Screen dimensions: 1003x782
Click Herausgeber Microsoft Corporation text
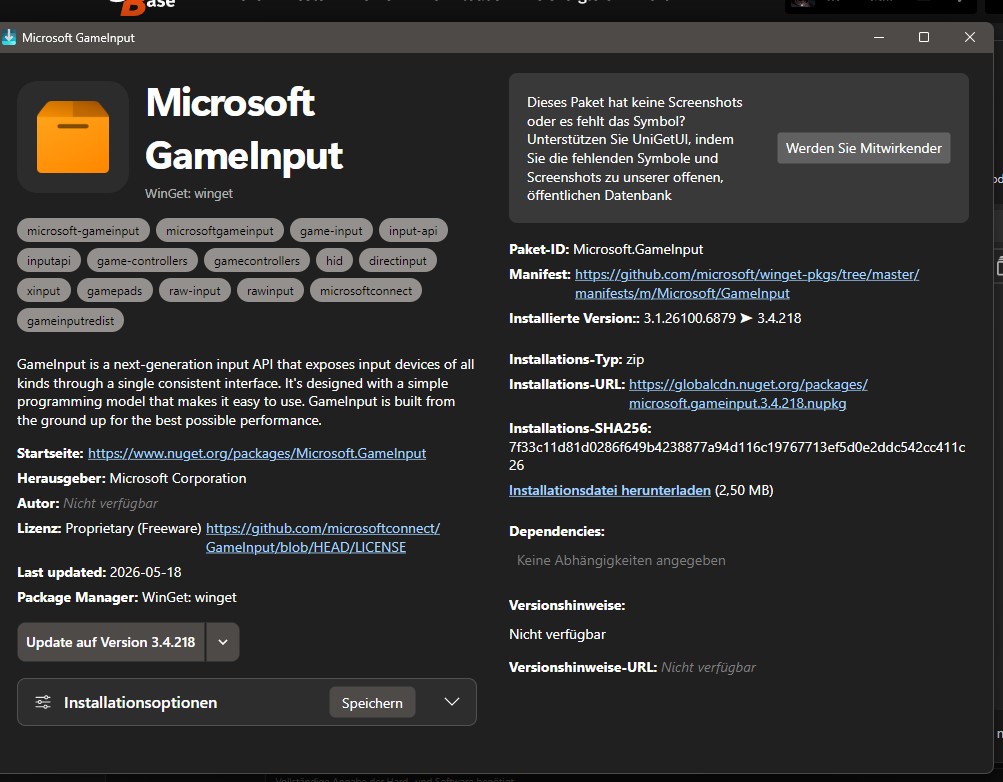(178, 478)
